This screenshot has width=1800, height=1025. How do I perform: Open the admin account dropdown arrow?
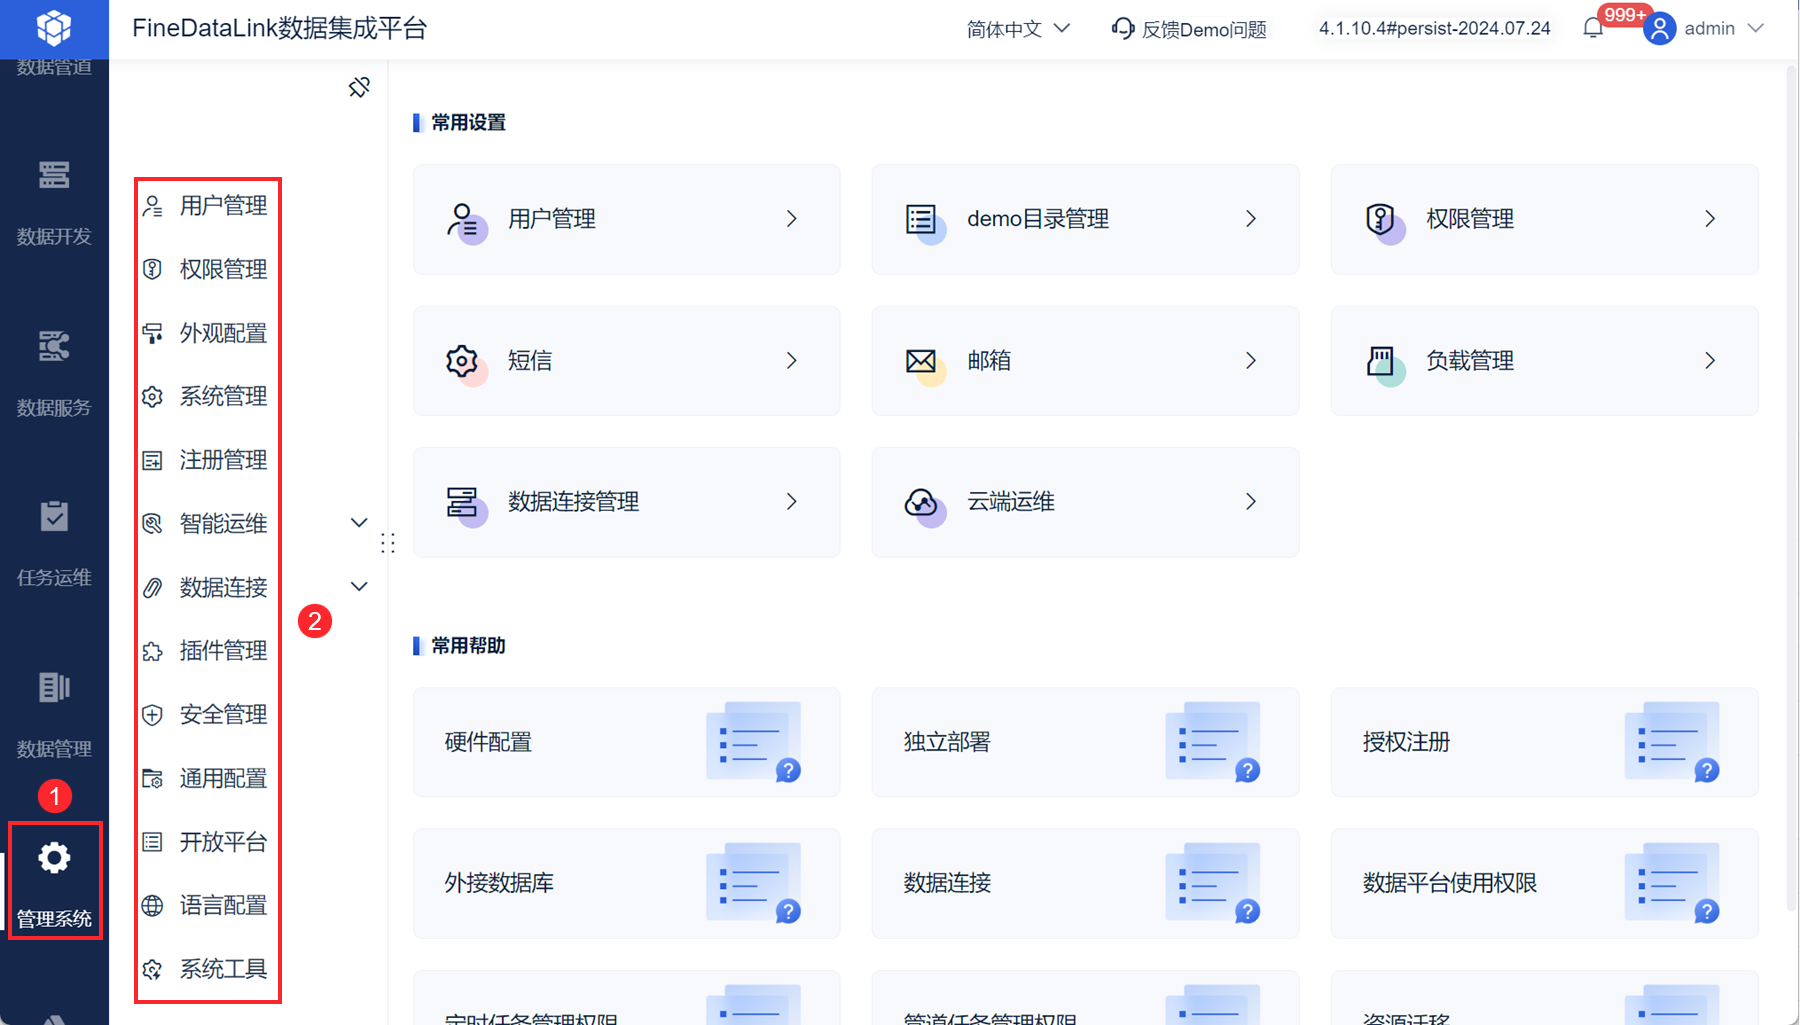1756,28
